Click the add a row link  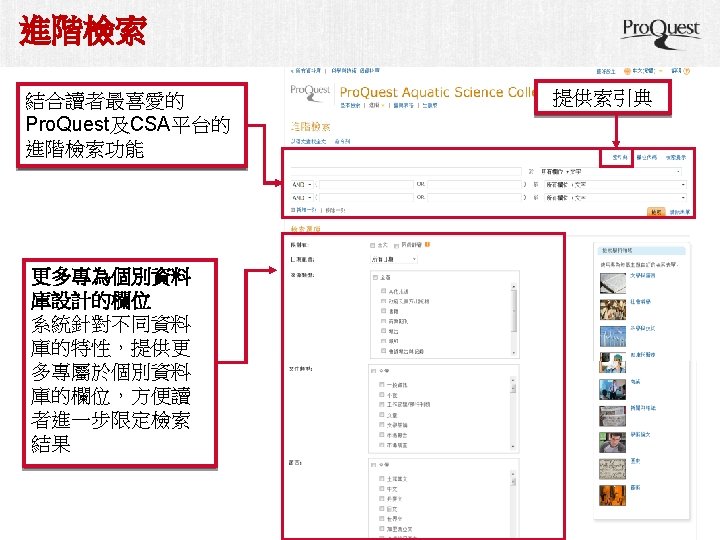tap(304, 210)
